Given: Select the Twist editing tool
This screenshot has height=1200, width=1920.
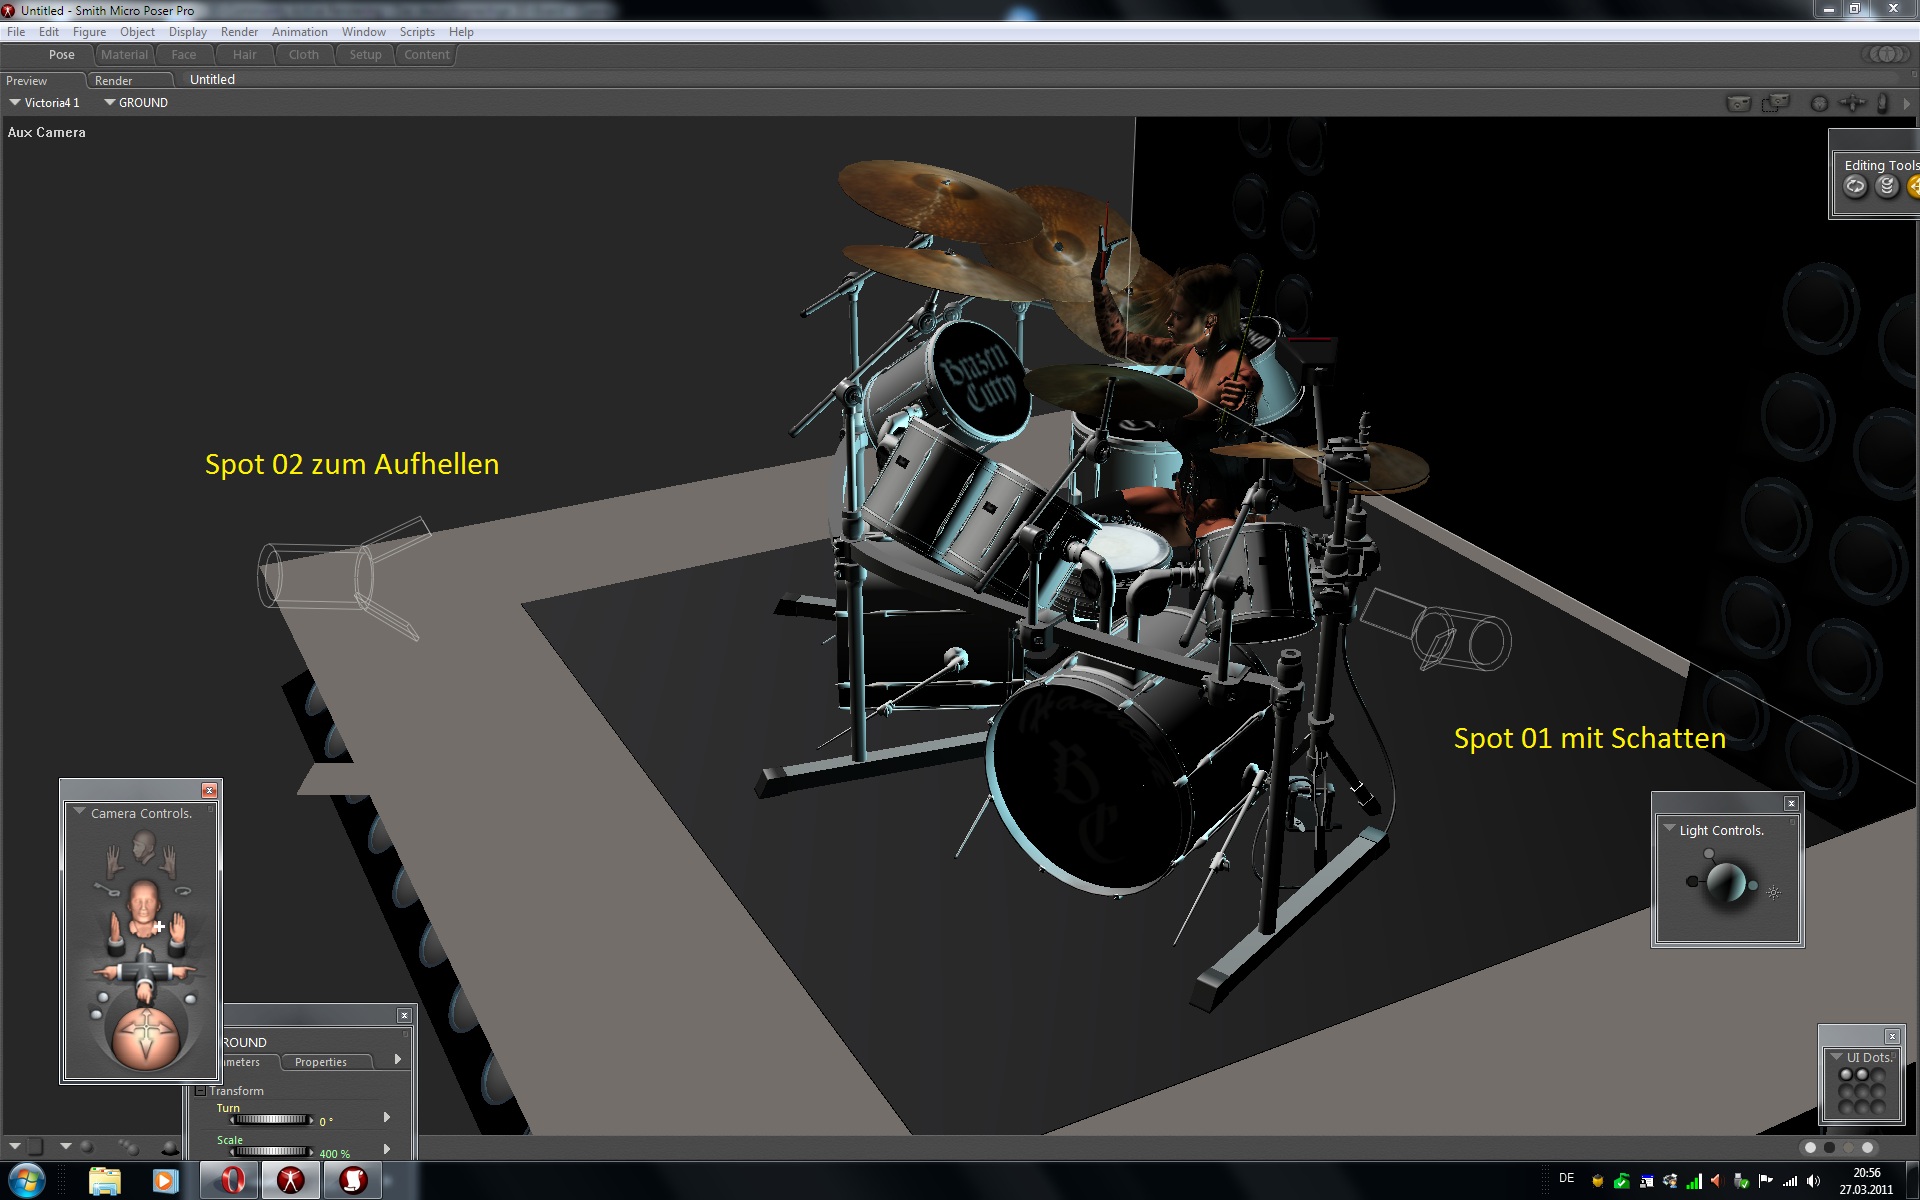Looking at the screenshot, I should (x=1887, y=187).
